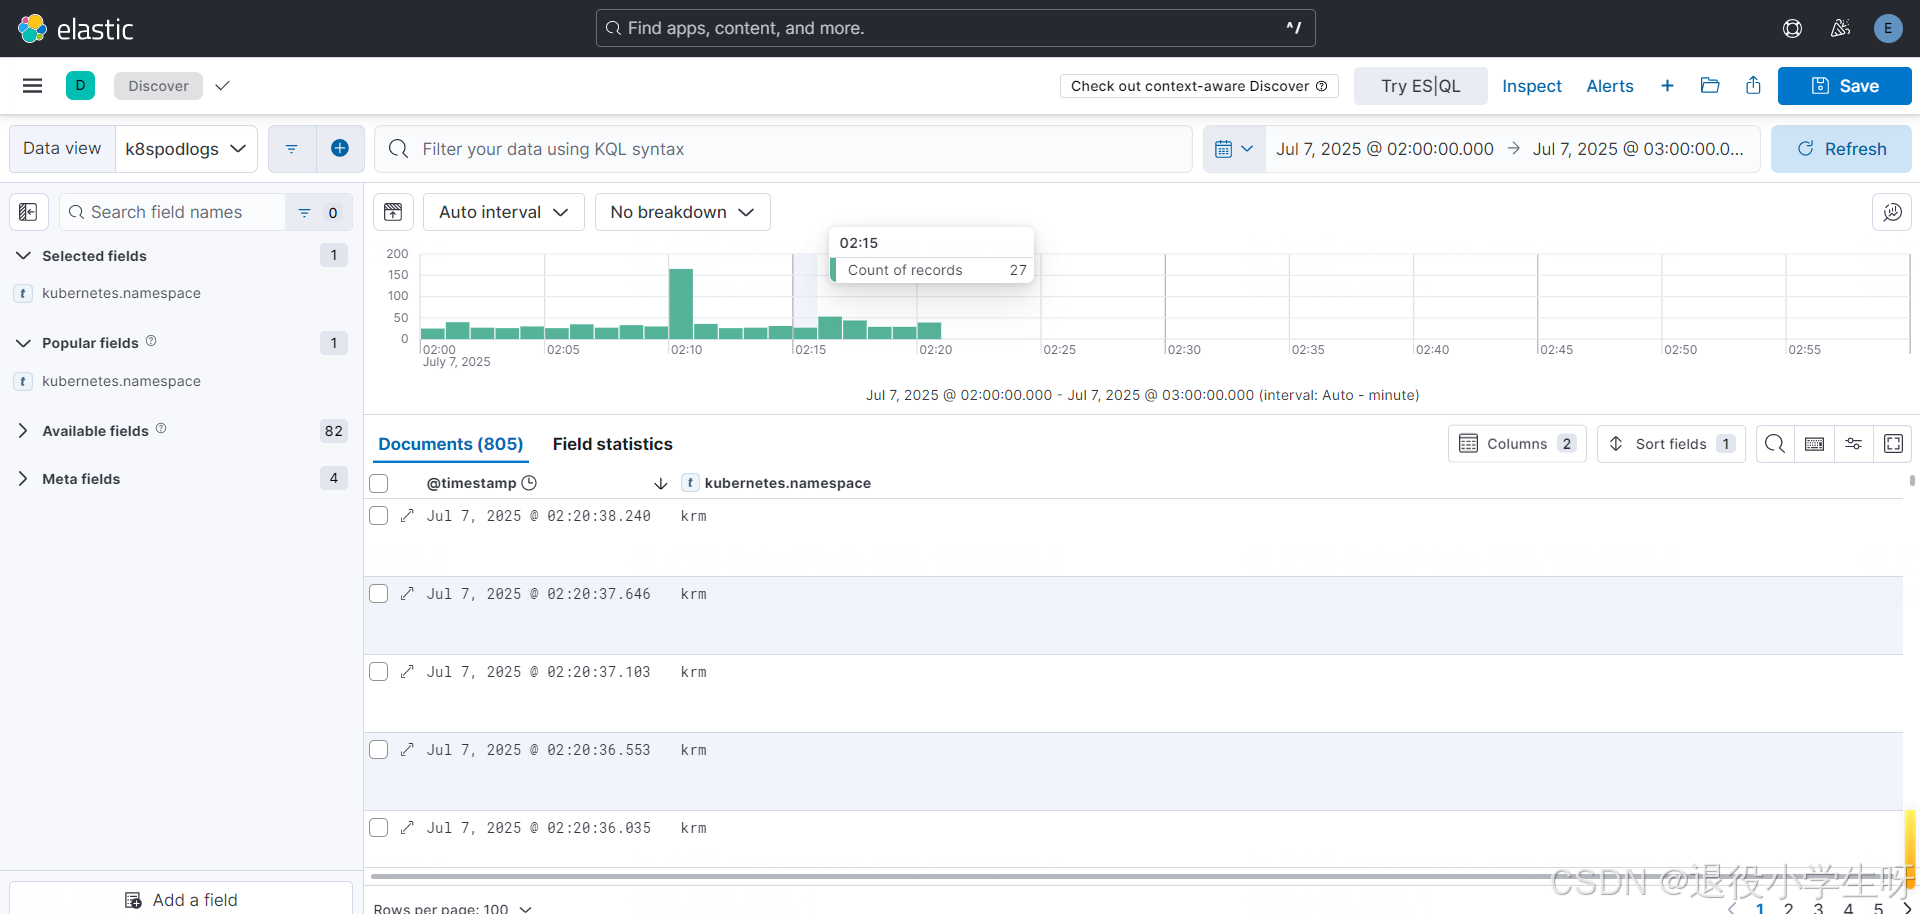
Task: Expand the 02:20:37.646 document row
Action: click(407, 594)
